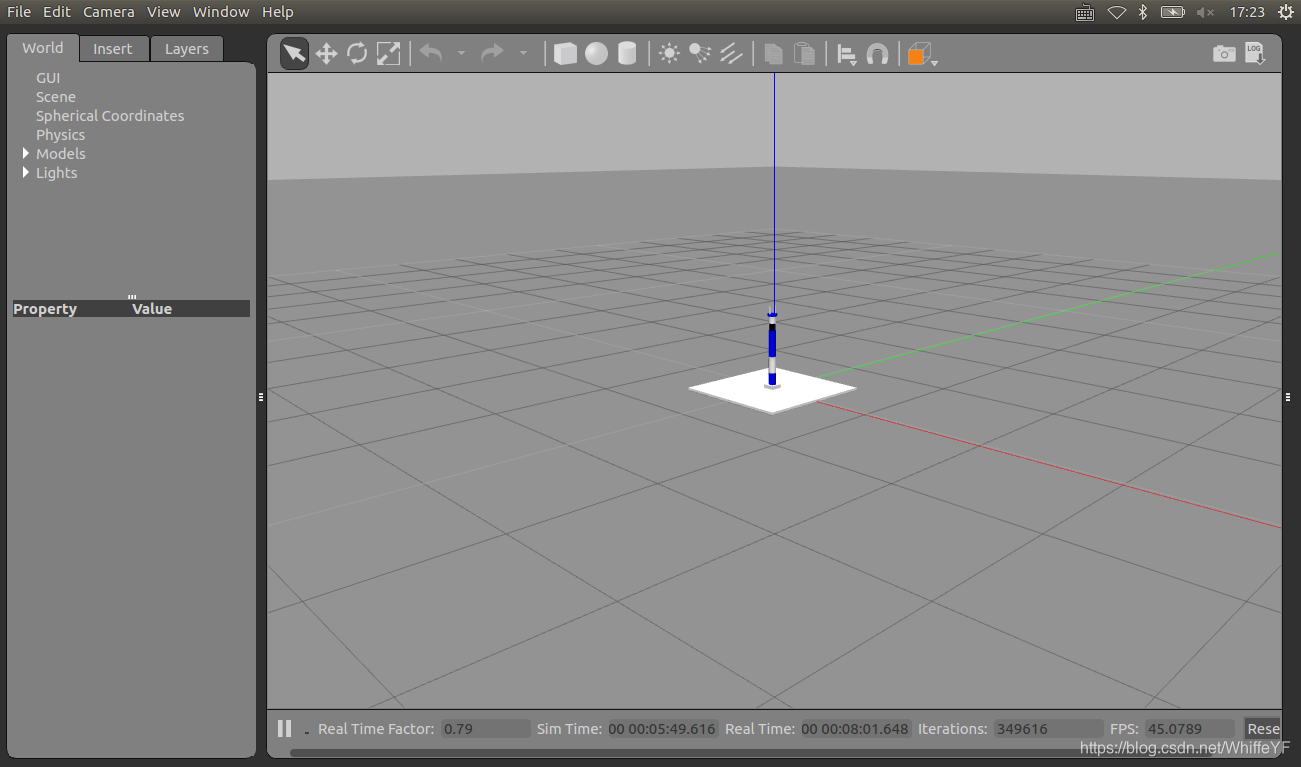The height and width of the screenshot is (767, 1301).
Task: Click the Sim Time value field
Action: [662, 728]
